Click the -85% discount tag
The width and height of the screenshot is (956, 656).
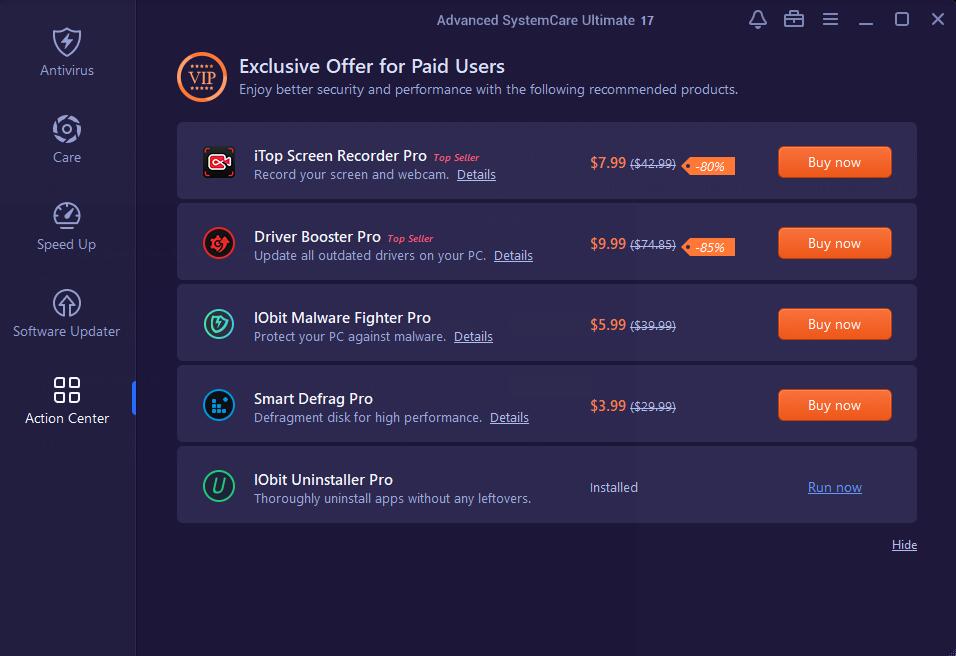click(x=708, y=247)
